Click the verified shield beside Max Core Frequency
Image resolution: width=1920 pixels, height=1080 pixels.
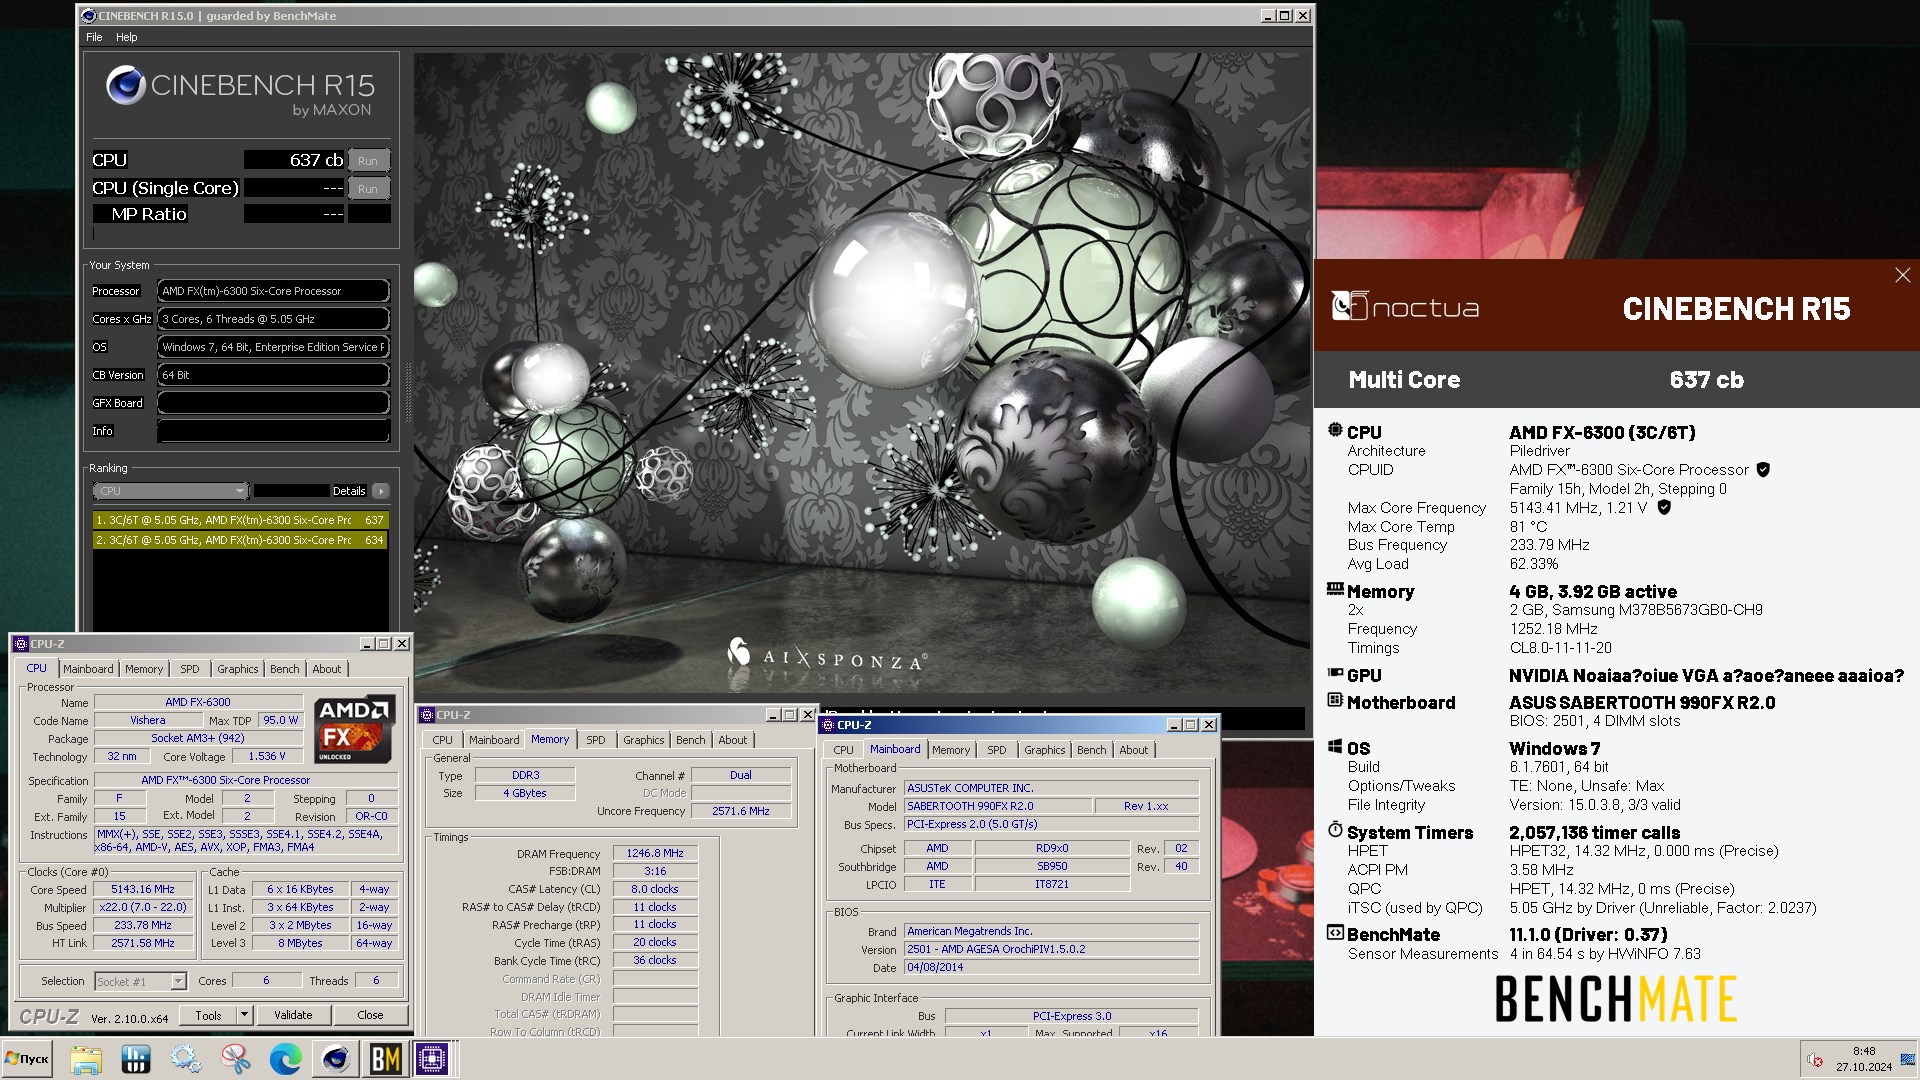(1664, 507)
